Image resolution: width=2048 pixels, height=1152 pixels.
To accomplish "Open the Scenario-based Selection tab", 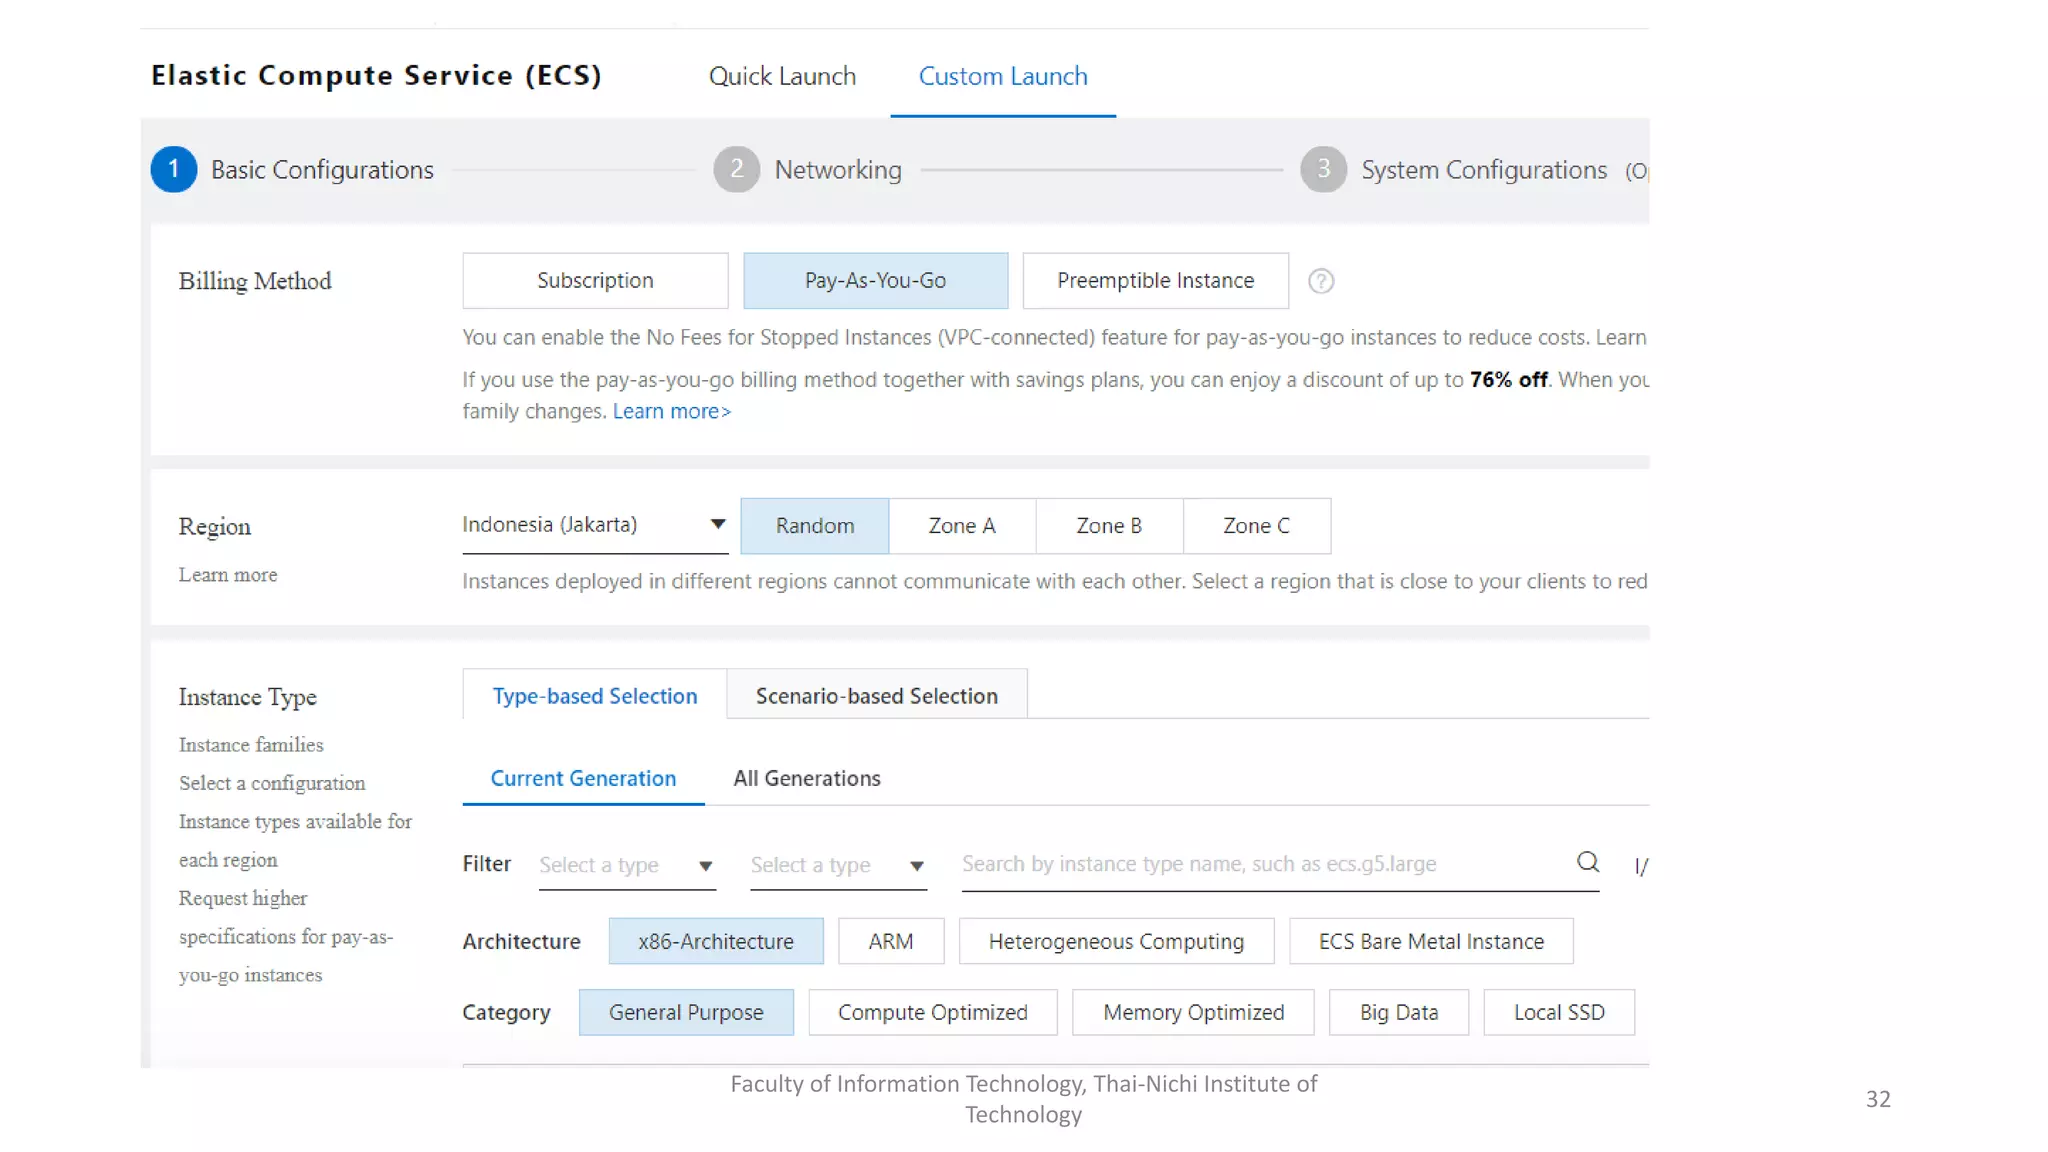I will coord(876,696).
